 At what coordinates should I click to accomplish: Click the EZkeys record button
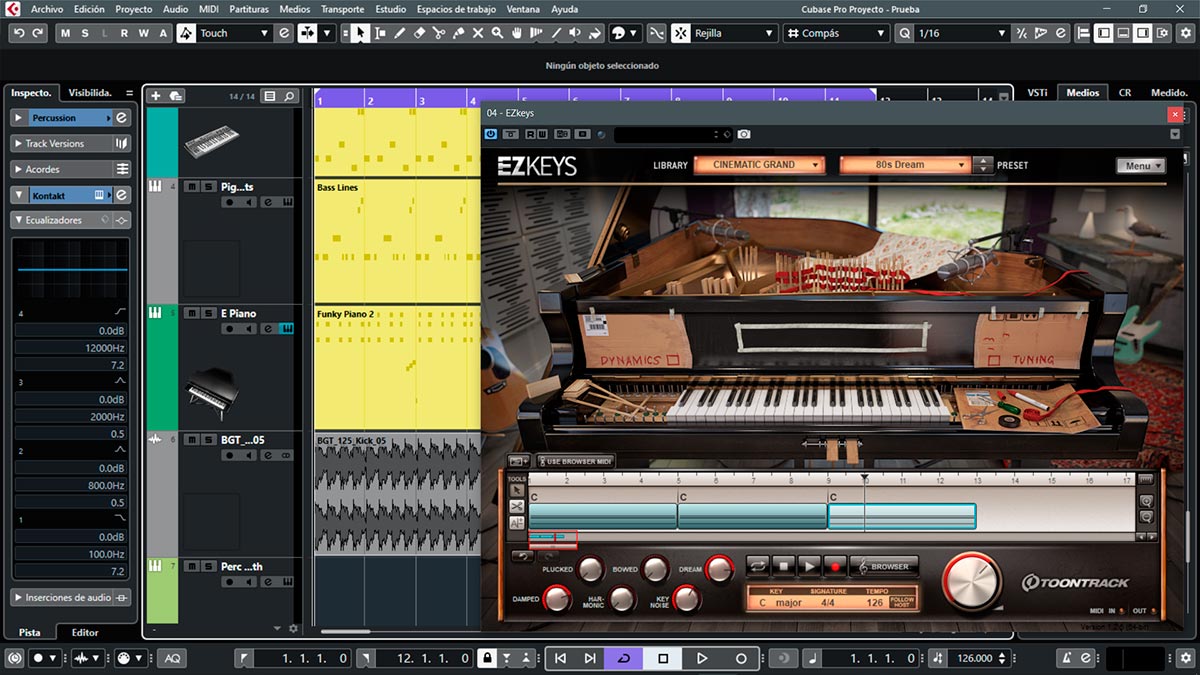[835, 566]
